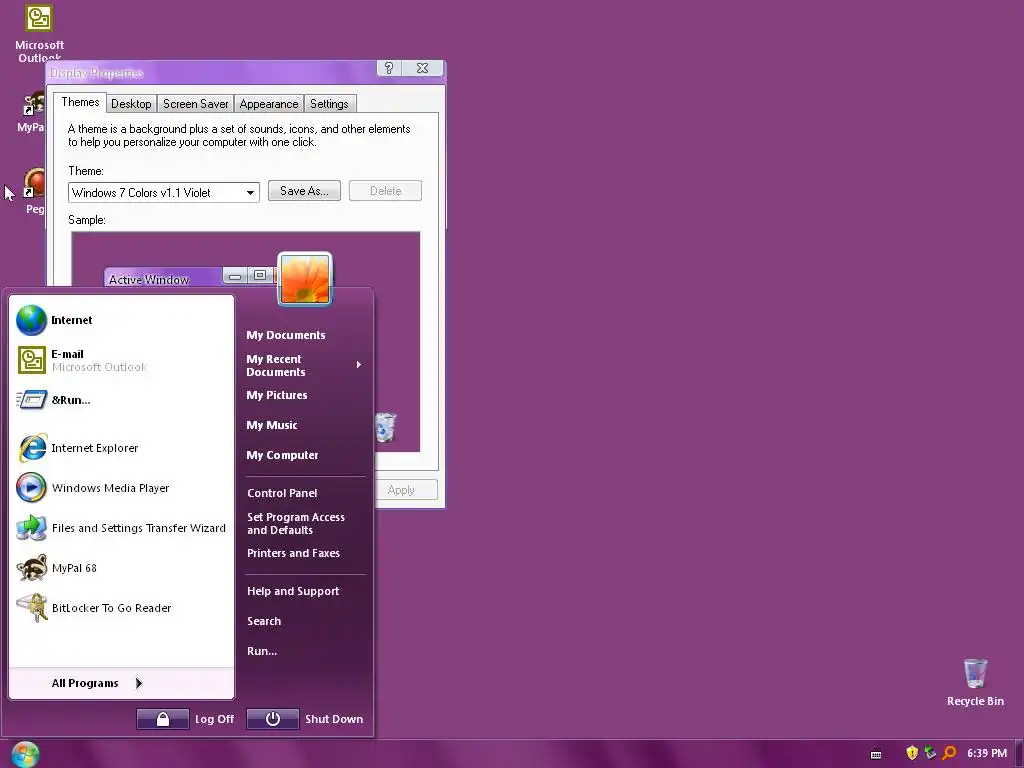Open My Documents from Start menu

tap(285, 335)
